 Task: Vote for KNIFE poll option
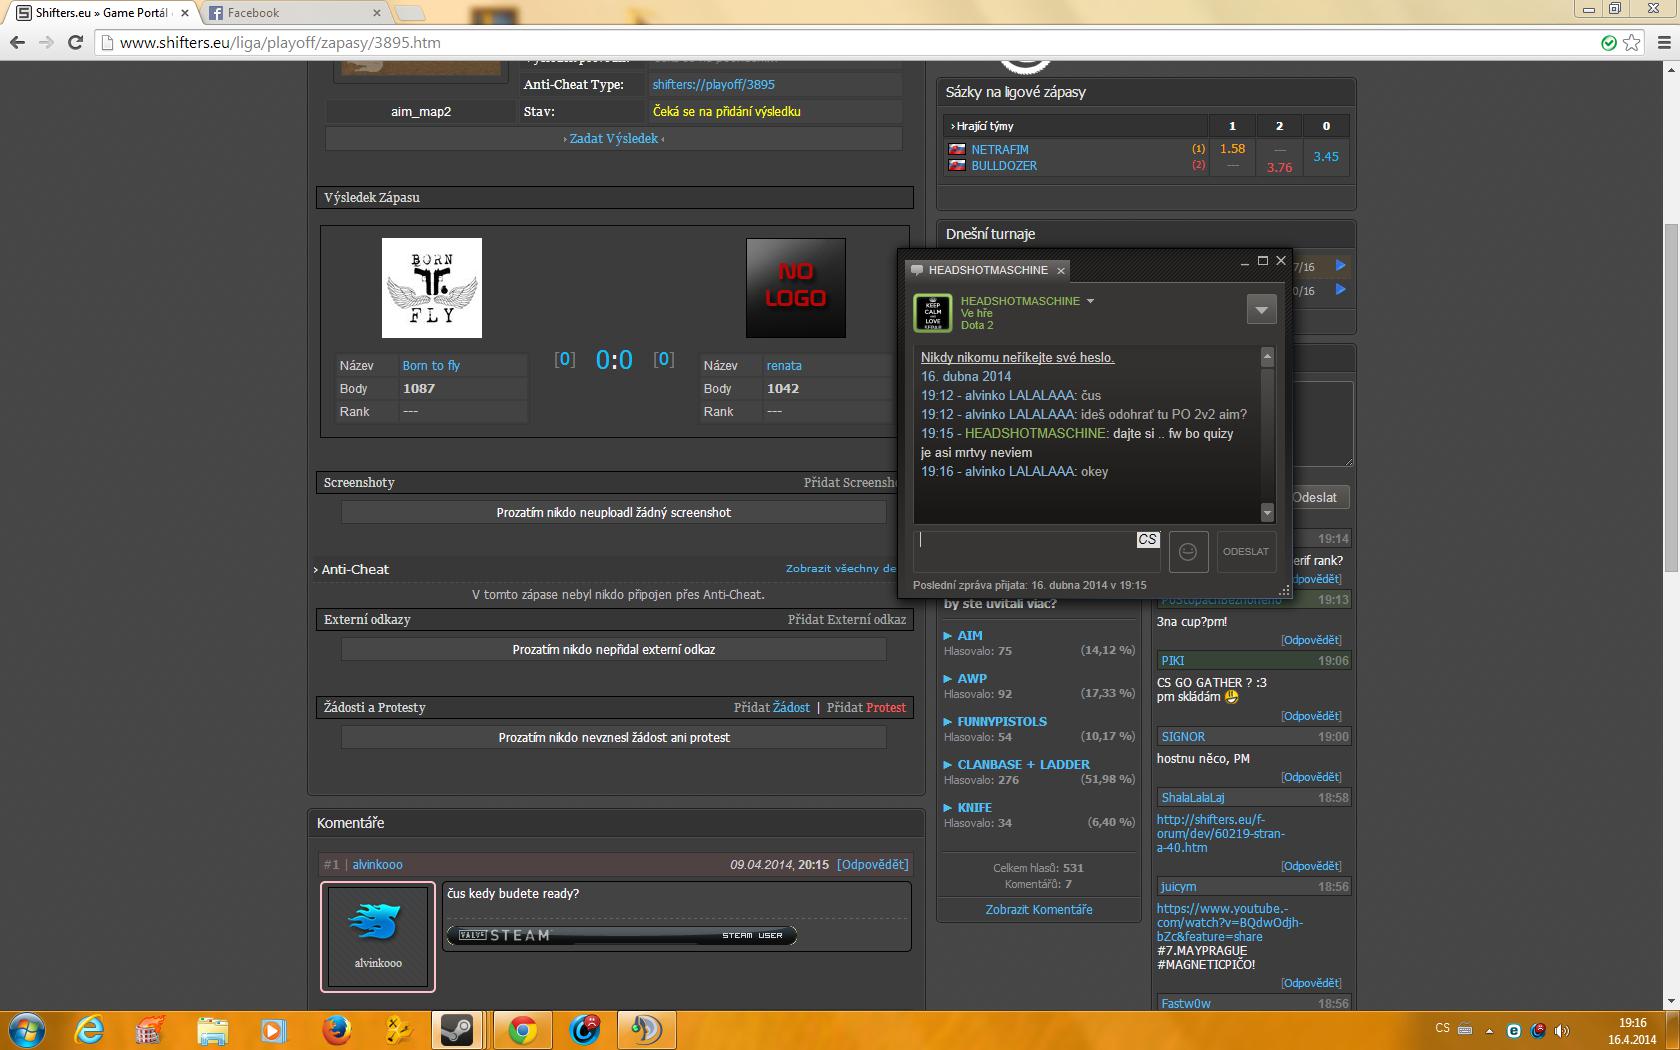[x=974, y=808]
